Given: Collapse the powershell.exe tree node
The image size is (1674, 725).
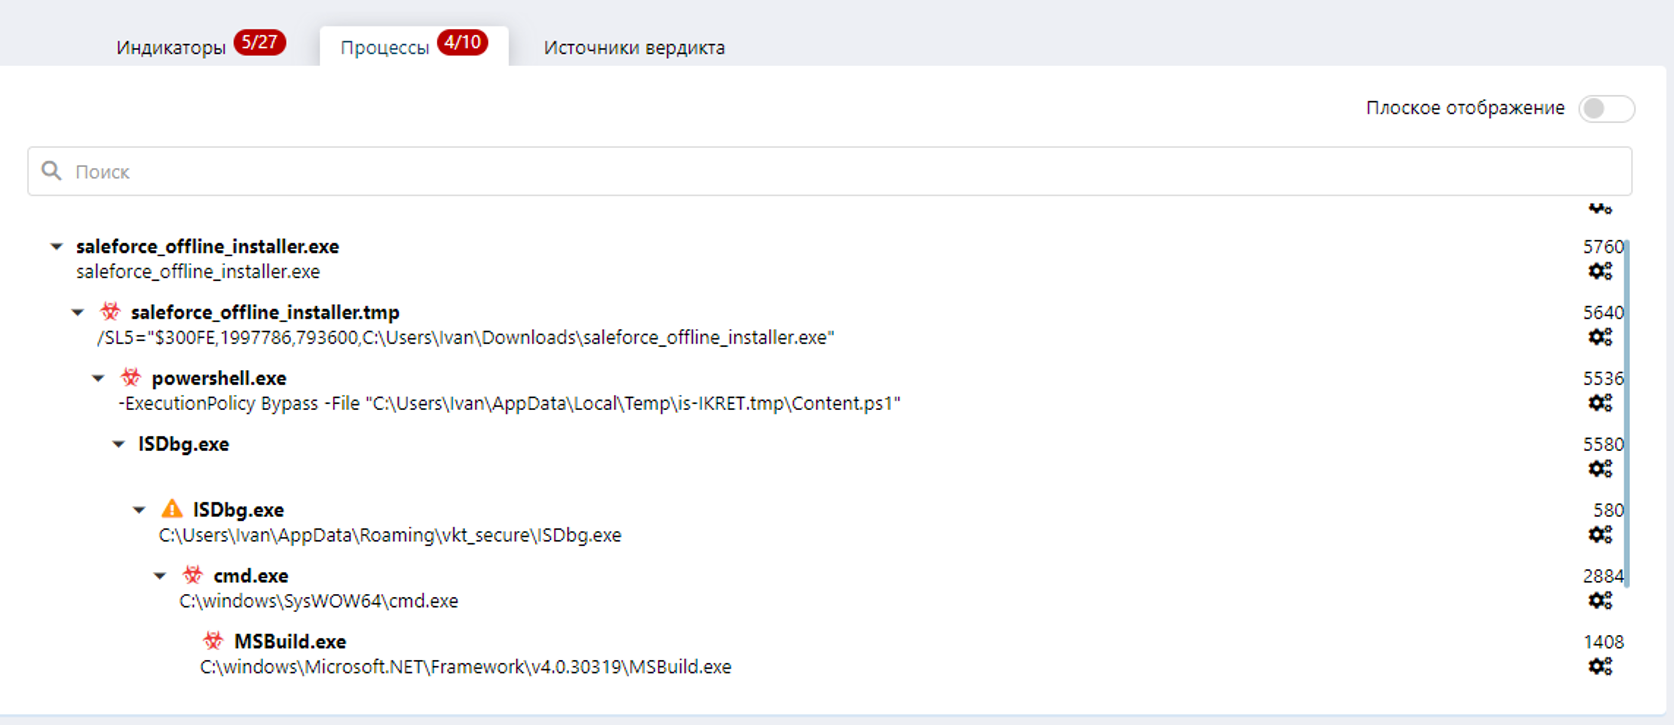Looking at the screenshot, I should coord(98,378).
